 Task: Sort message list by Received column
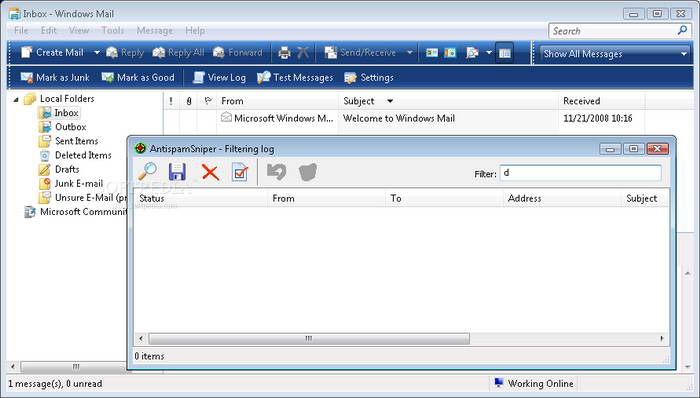601,101
